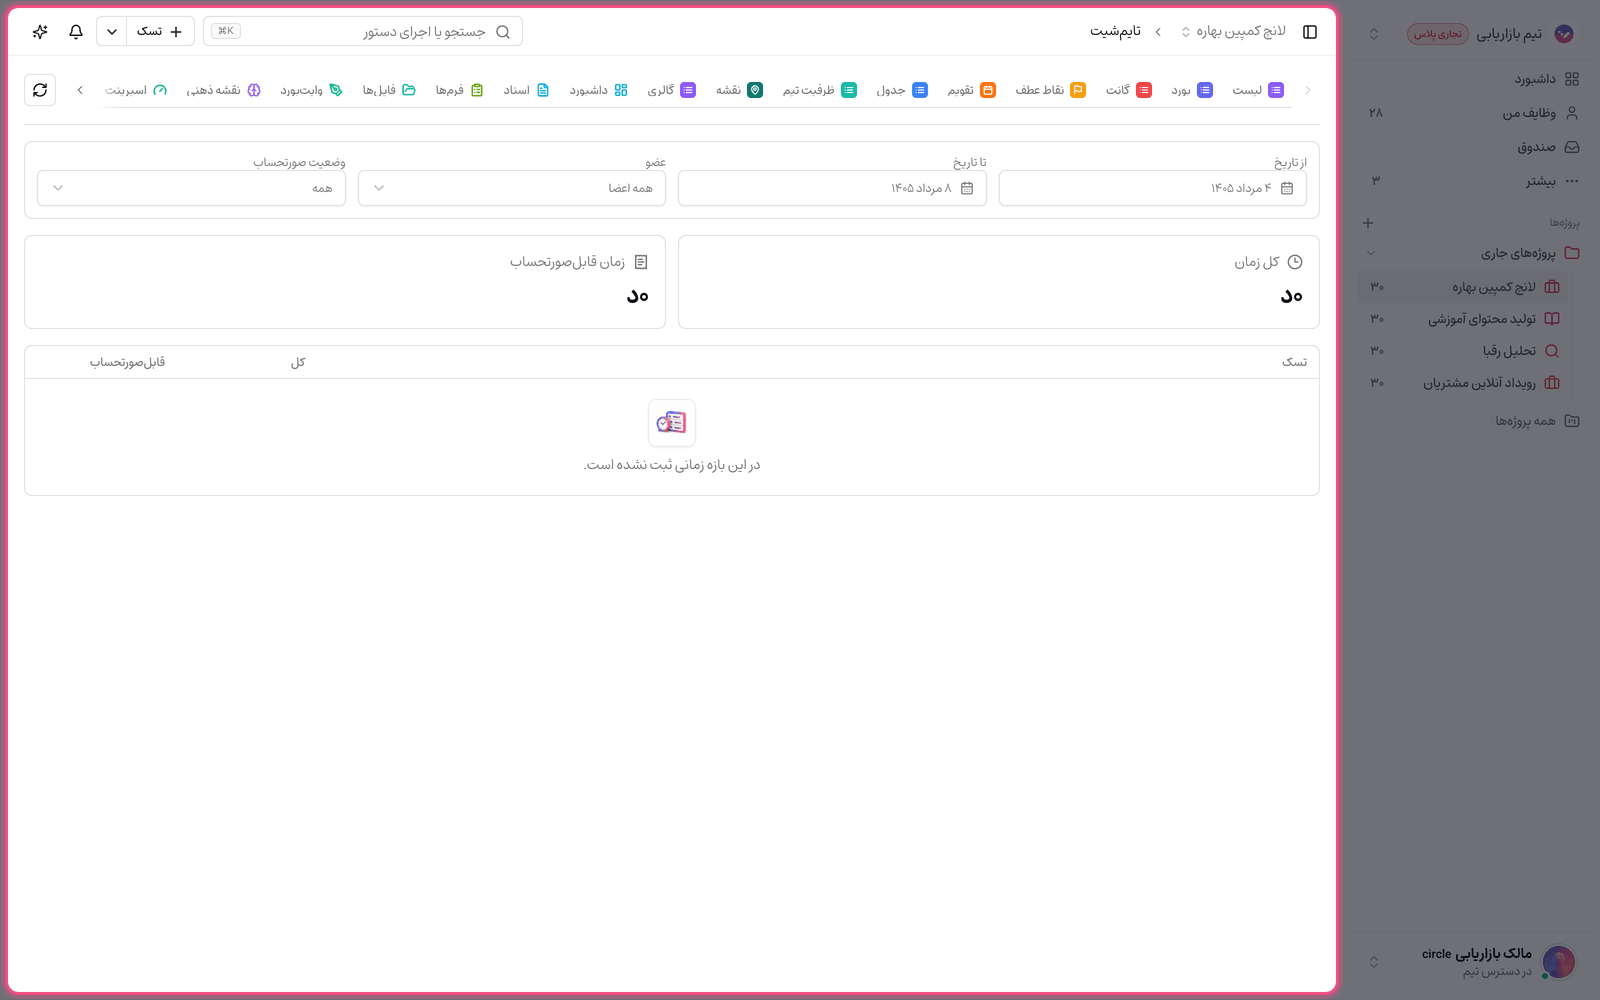Screen dimensions: 1600x1000
Task: Switch to the نقشه tab
Action: tap(739, 90)
